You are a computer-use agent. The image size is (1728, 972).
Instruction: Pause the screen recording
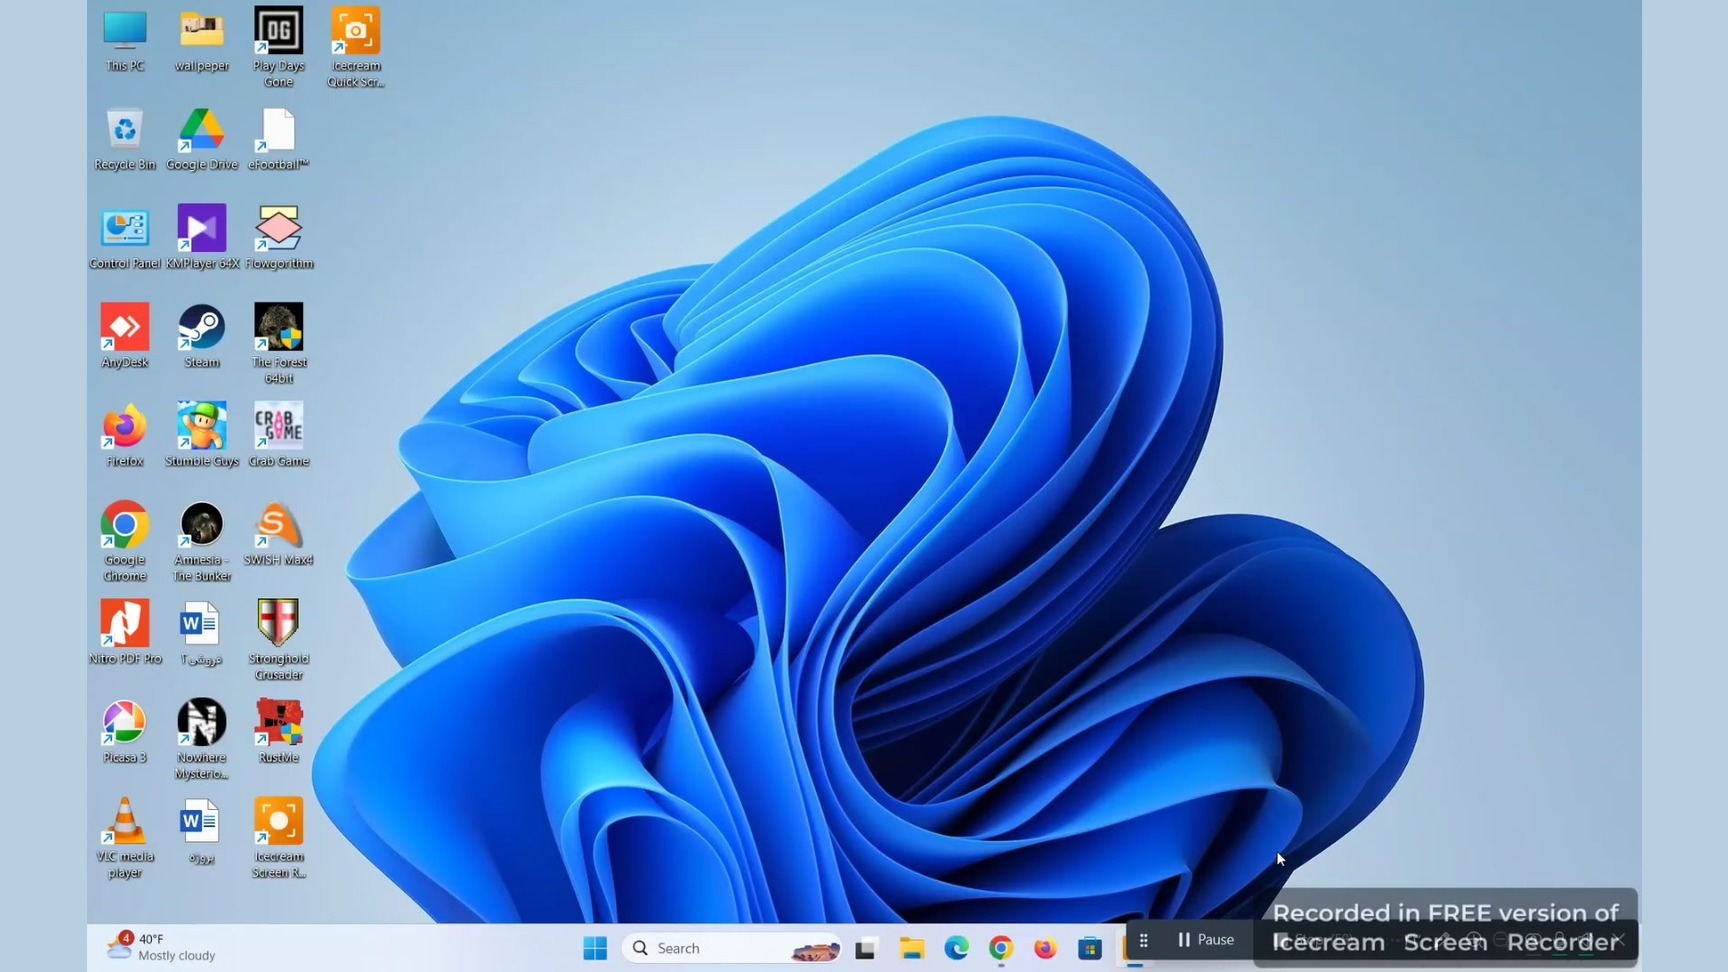(1206, 940)
